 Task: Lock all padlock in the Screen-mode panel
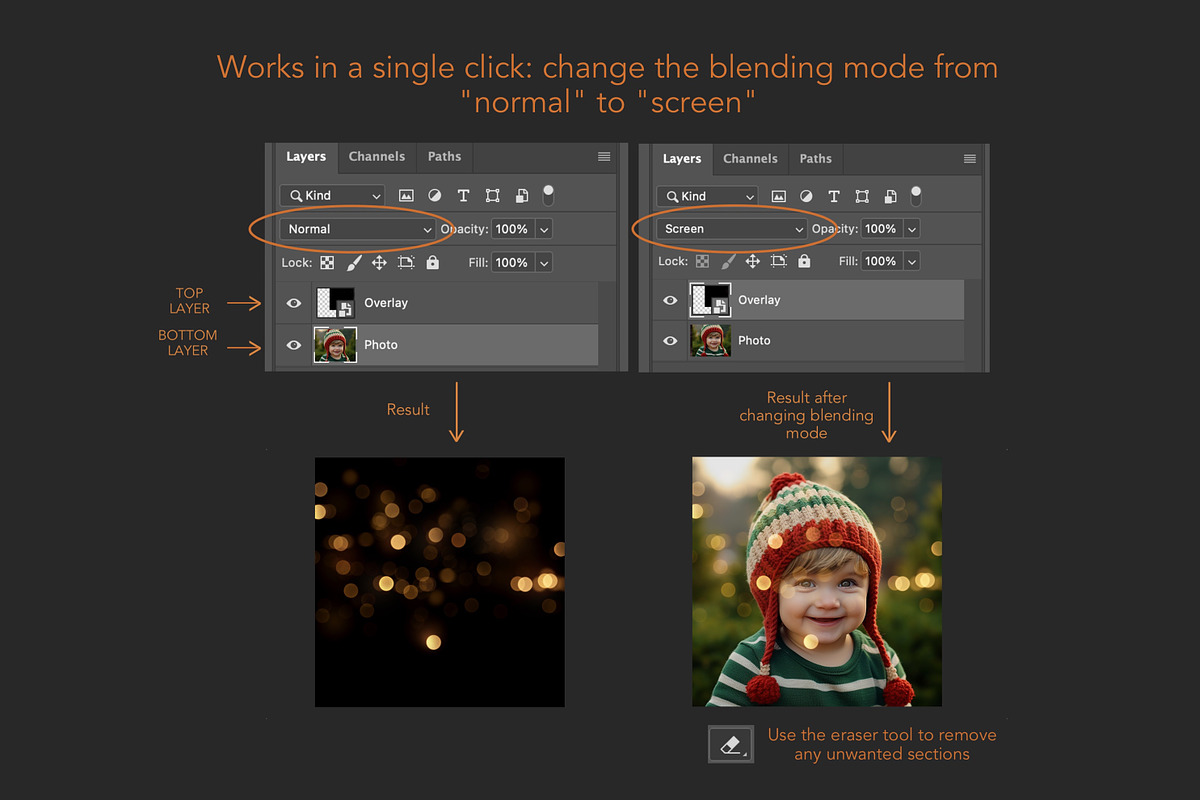(x=804, y=261)
